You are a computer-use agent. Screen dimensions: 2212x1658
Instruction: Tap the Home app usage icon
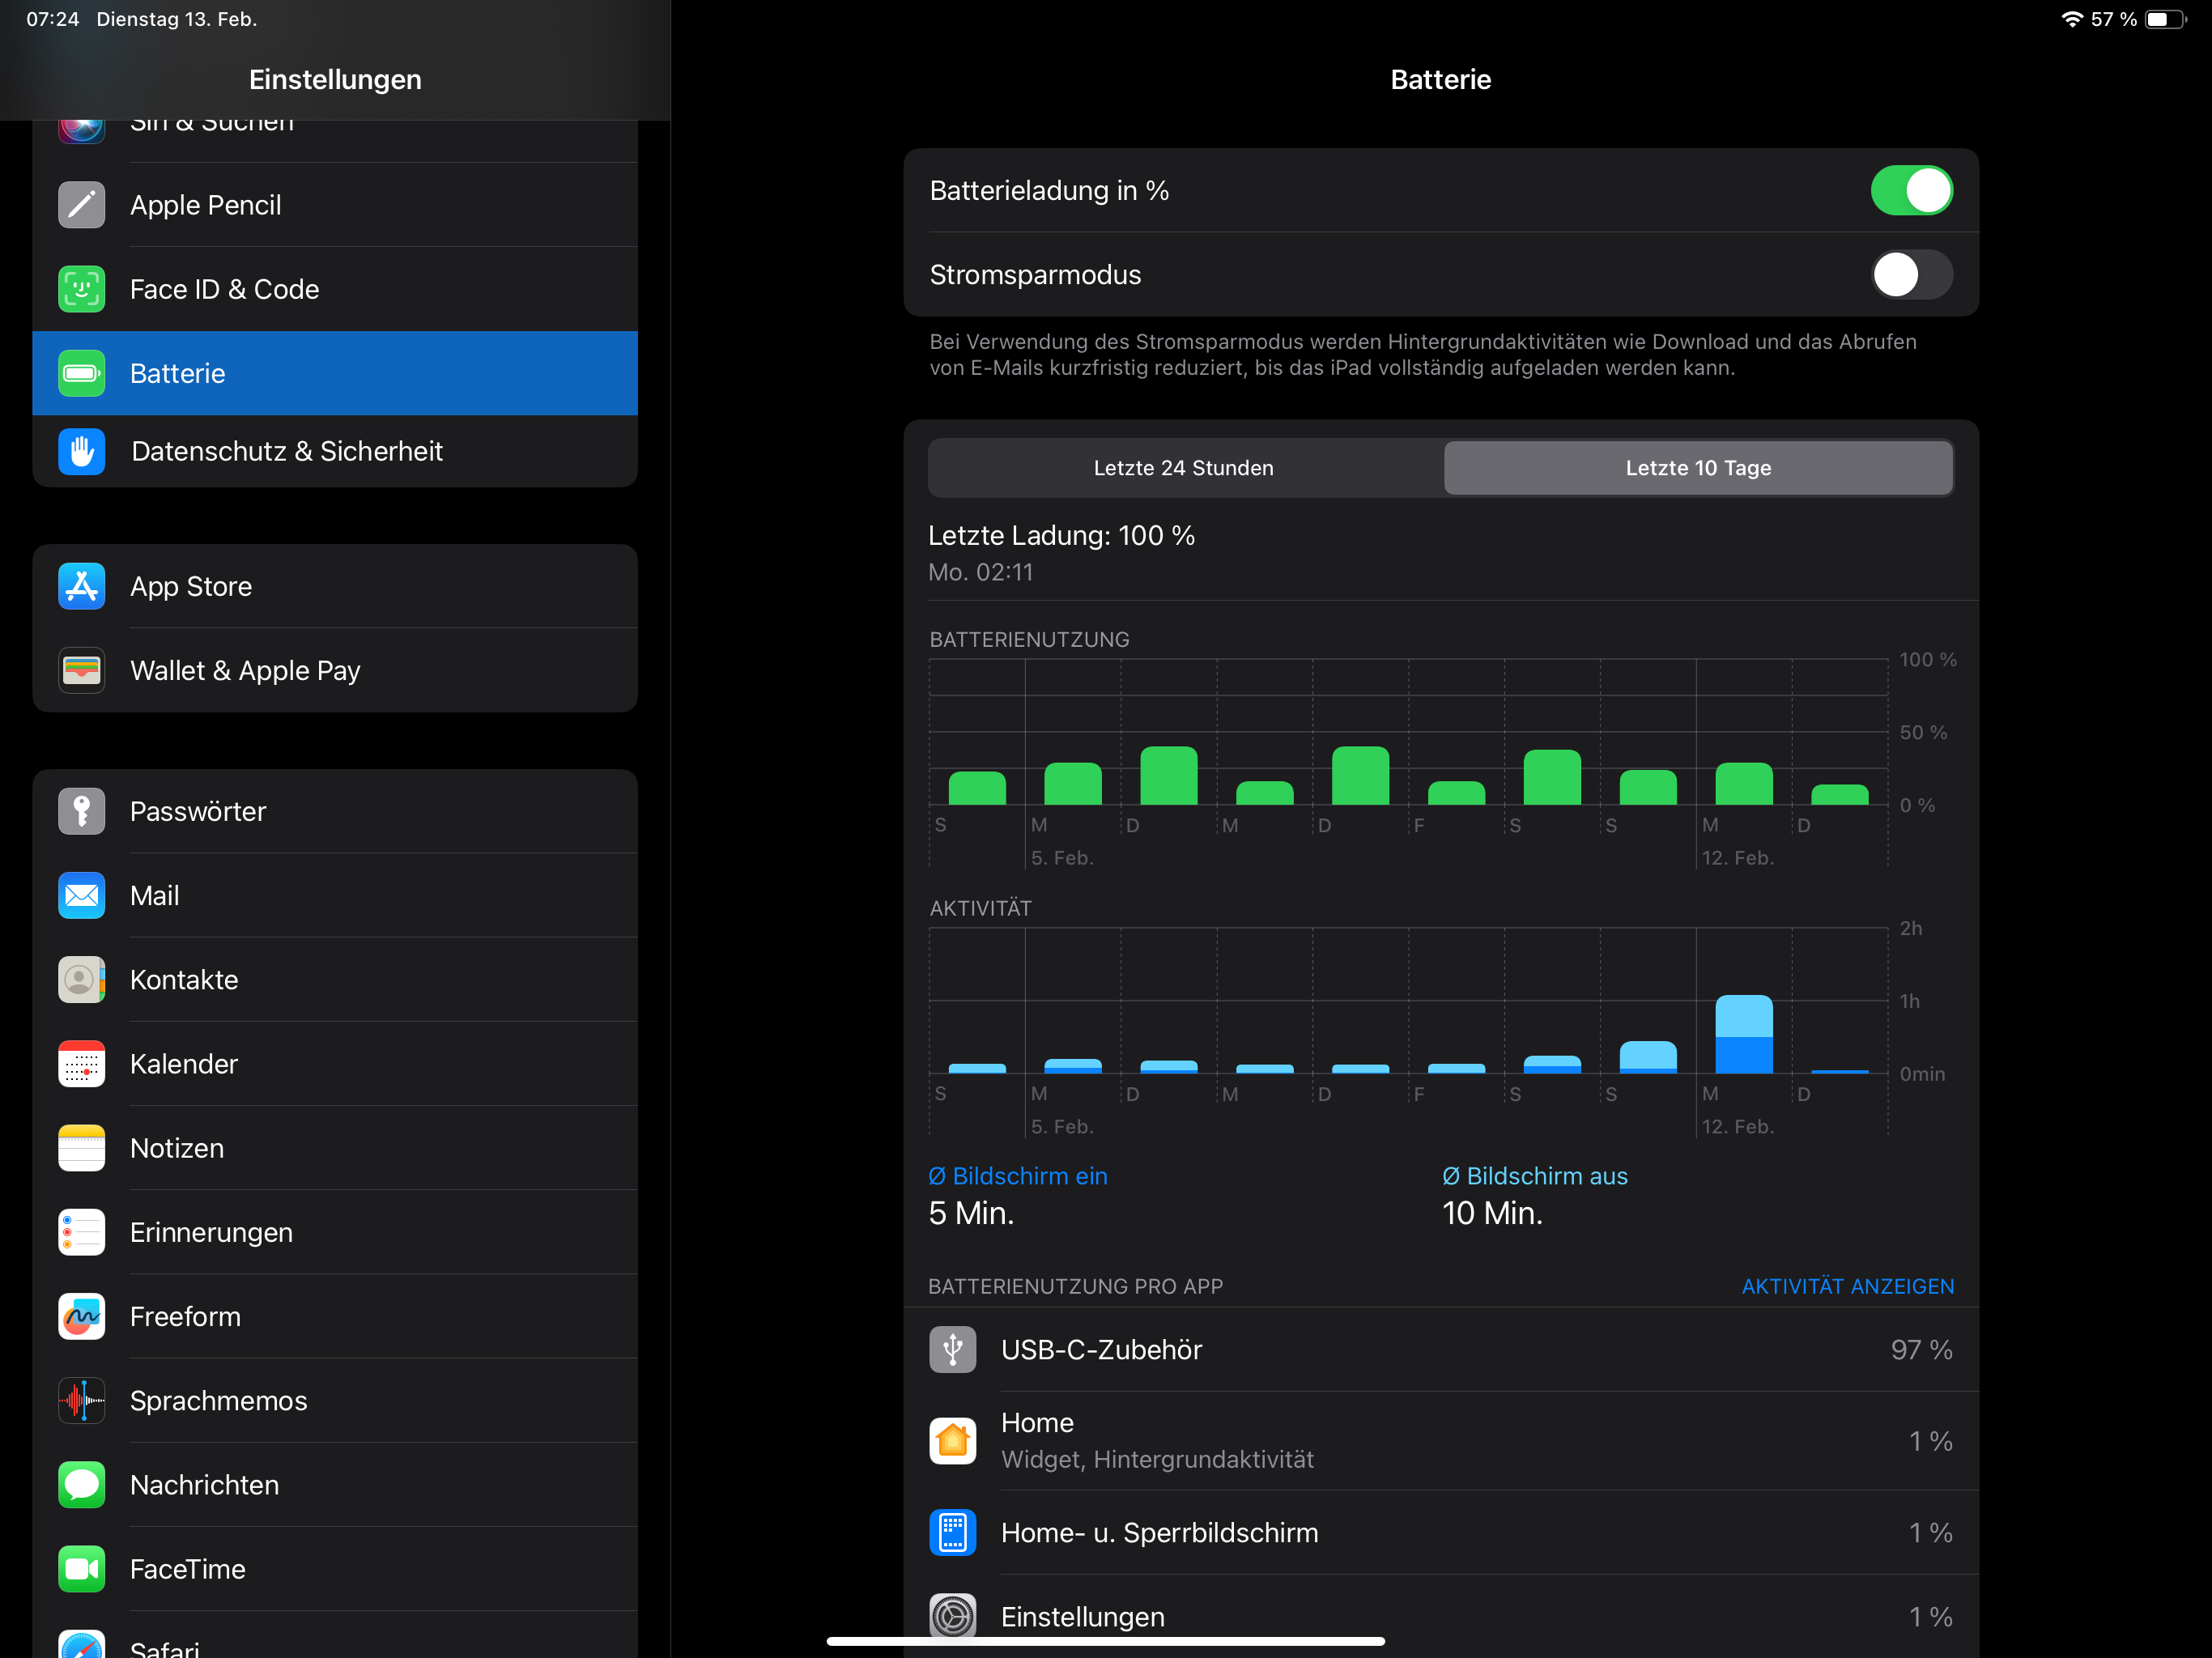point(952,1440)
